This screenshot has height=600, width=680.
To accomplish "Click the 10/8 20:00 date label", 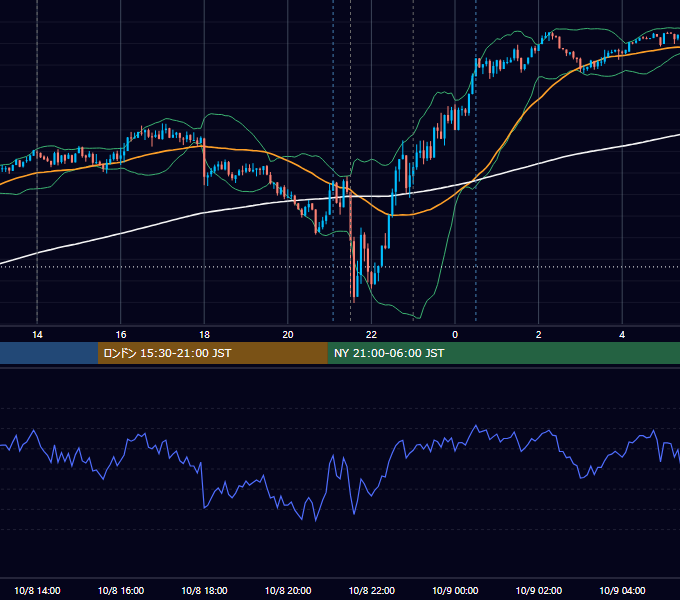I will click(x=288, y=590).
